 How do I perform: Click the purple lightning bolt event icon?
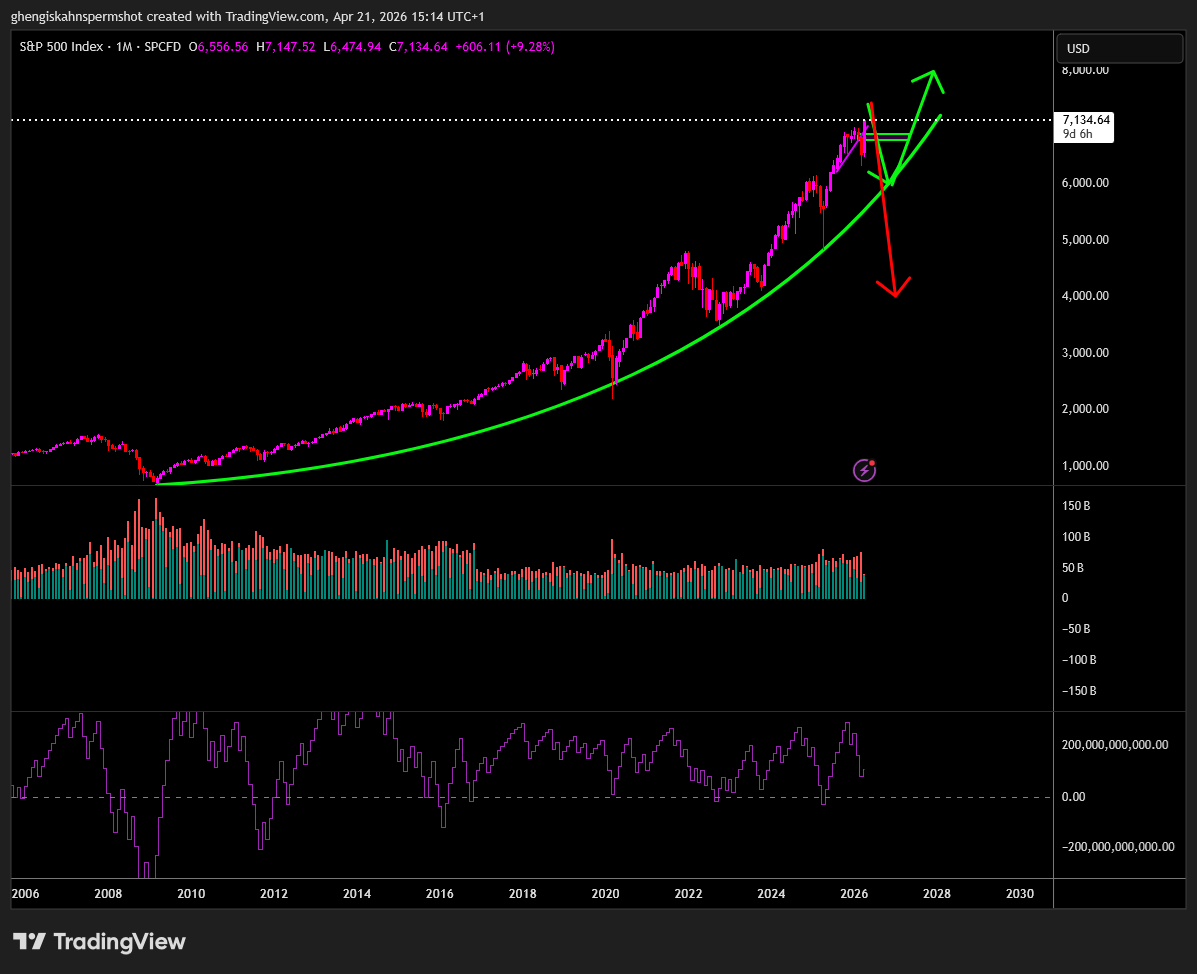point(864,470)
